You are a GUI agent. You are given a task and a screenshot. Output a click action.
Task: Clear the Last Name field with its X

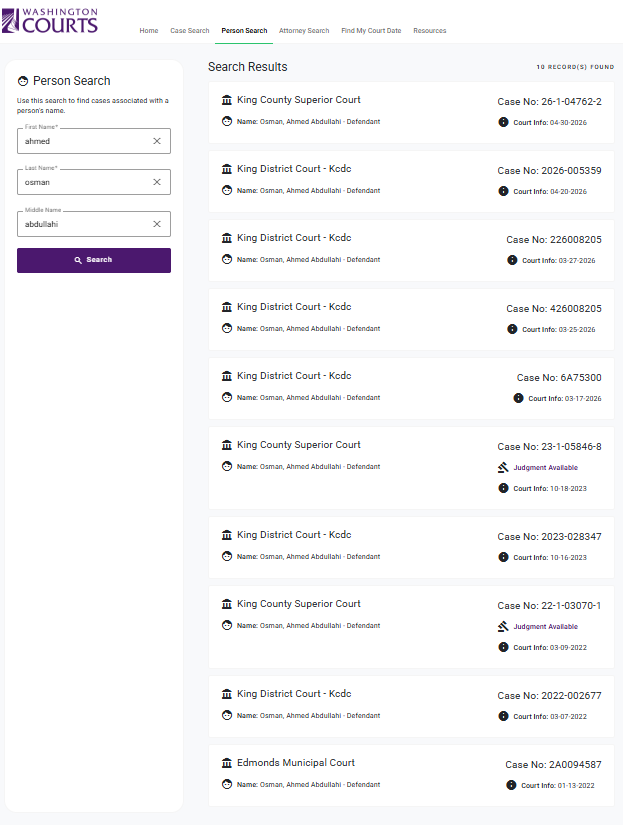pos(157,182)
